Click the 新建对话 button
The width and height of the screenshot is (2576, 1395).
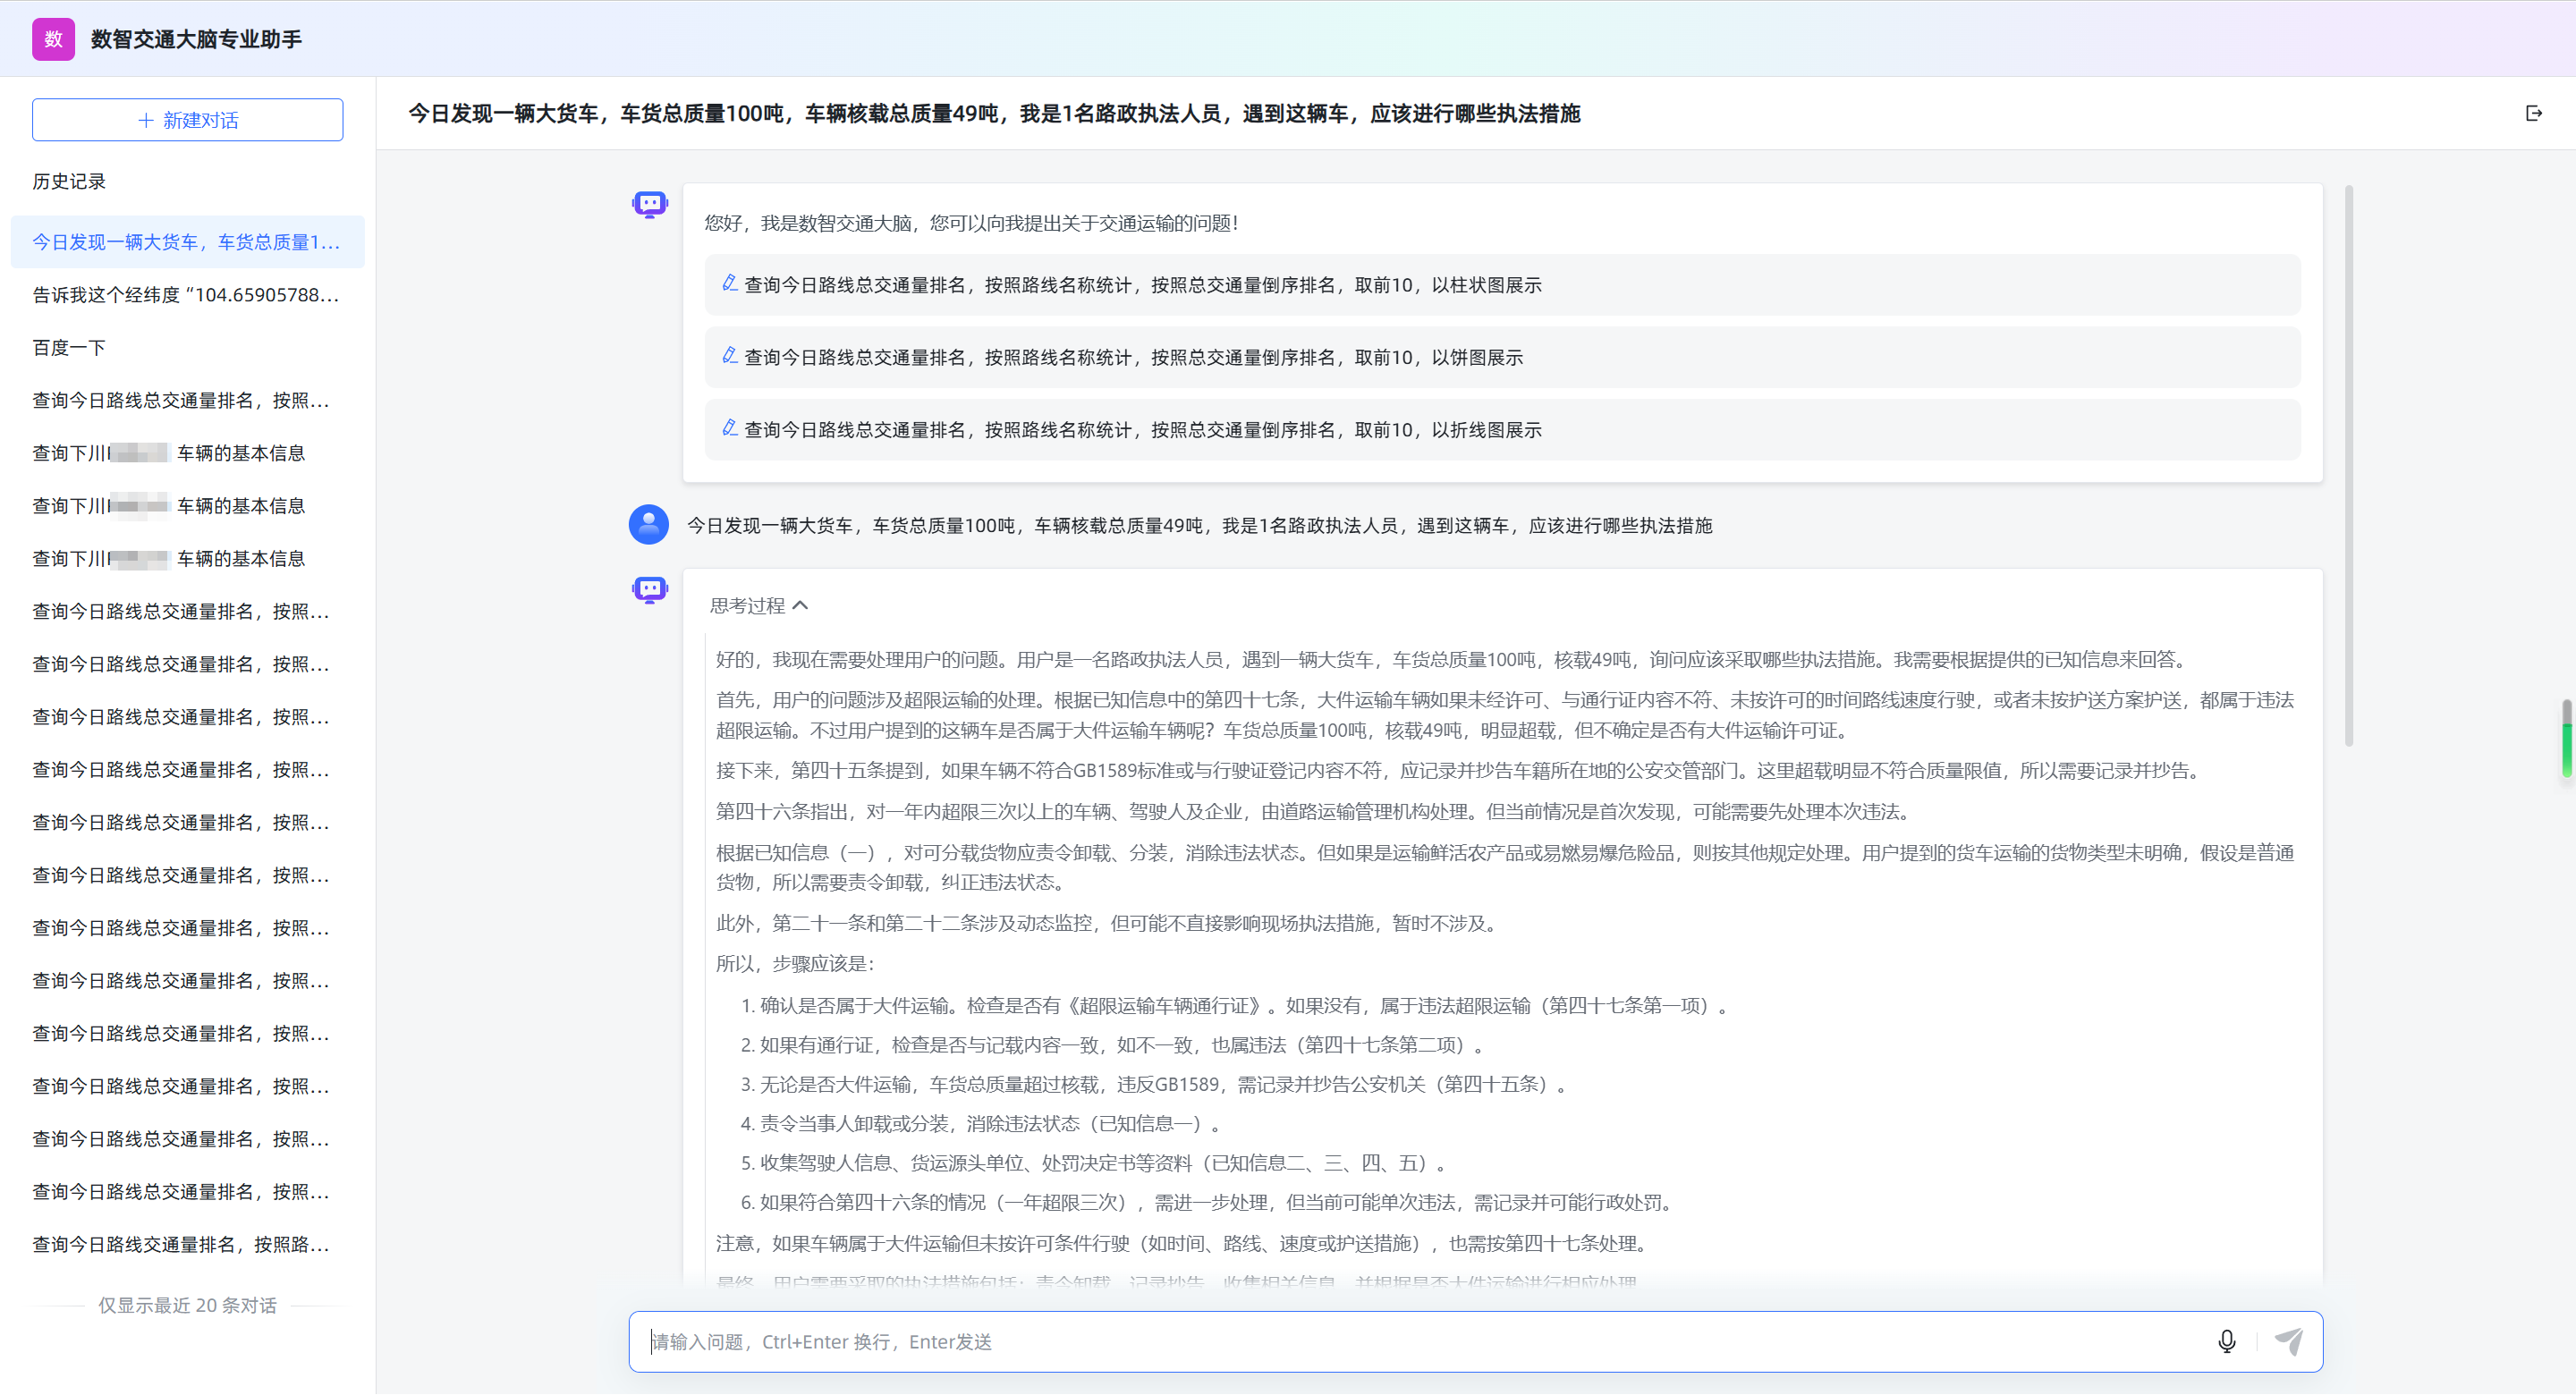tap(187, 120)
